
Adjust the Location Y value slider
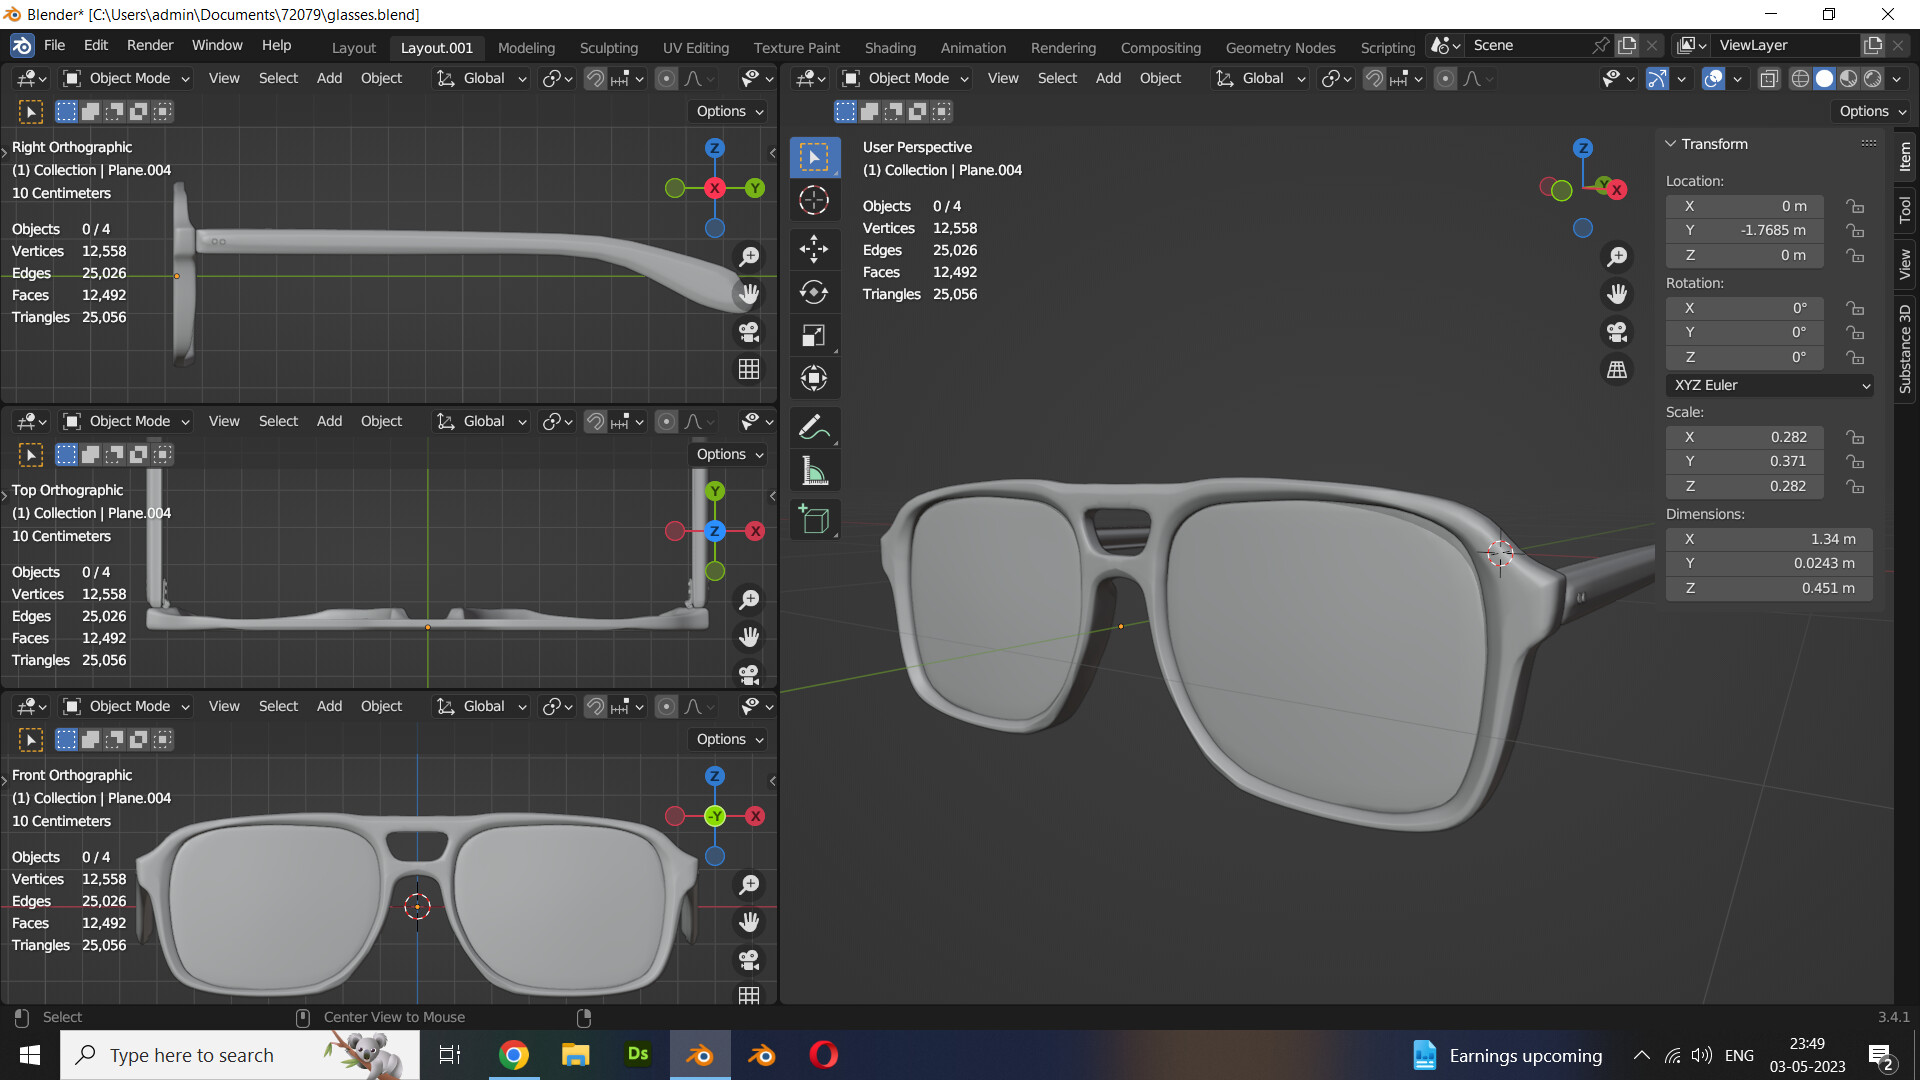[x=1744, y=230]
